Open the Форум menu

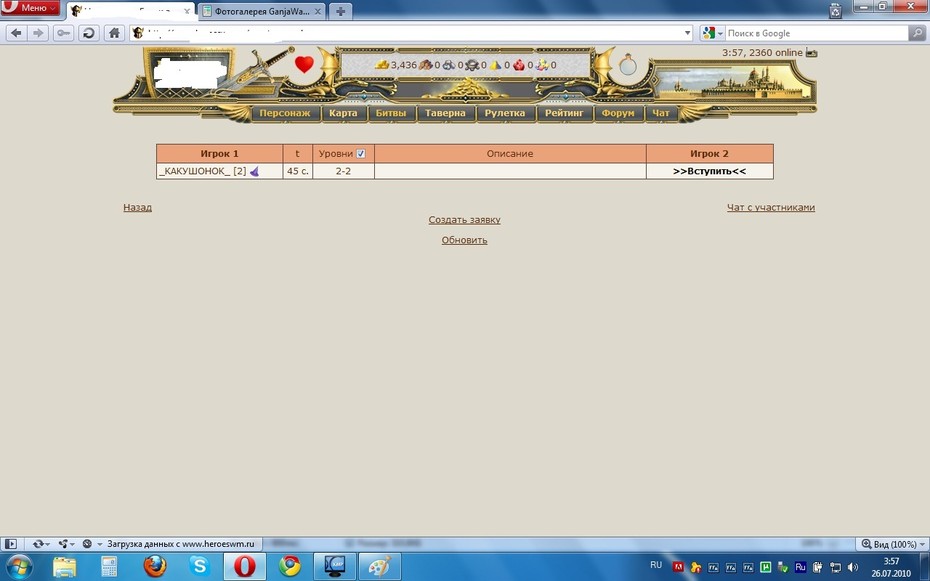click(x=618, y=113)
